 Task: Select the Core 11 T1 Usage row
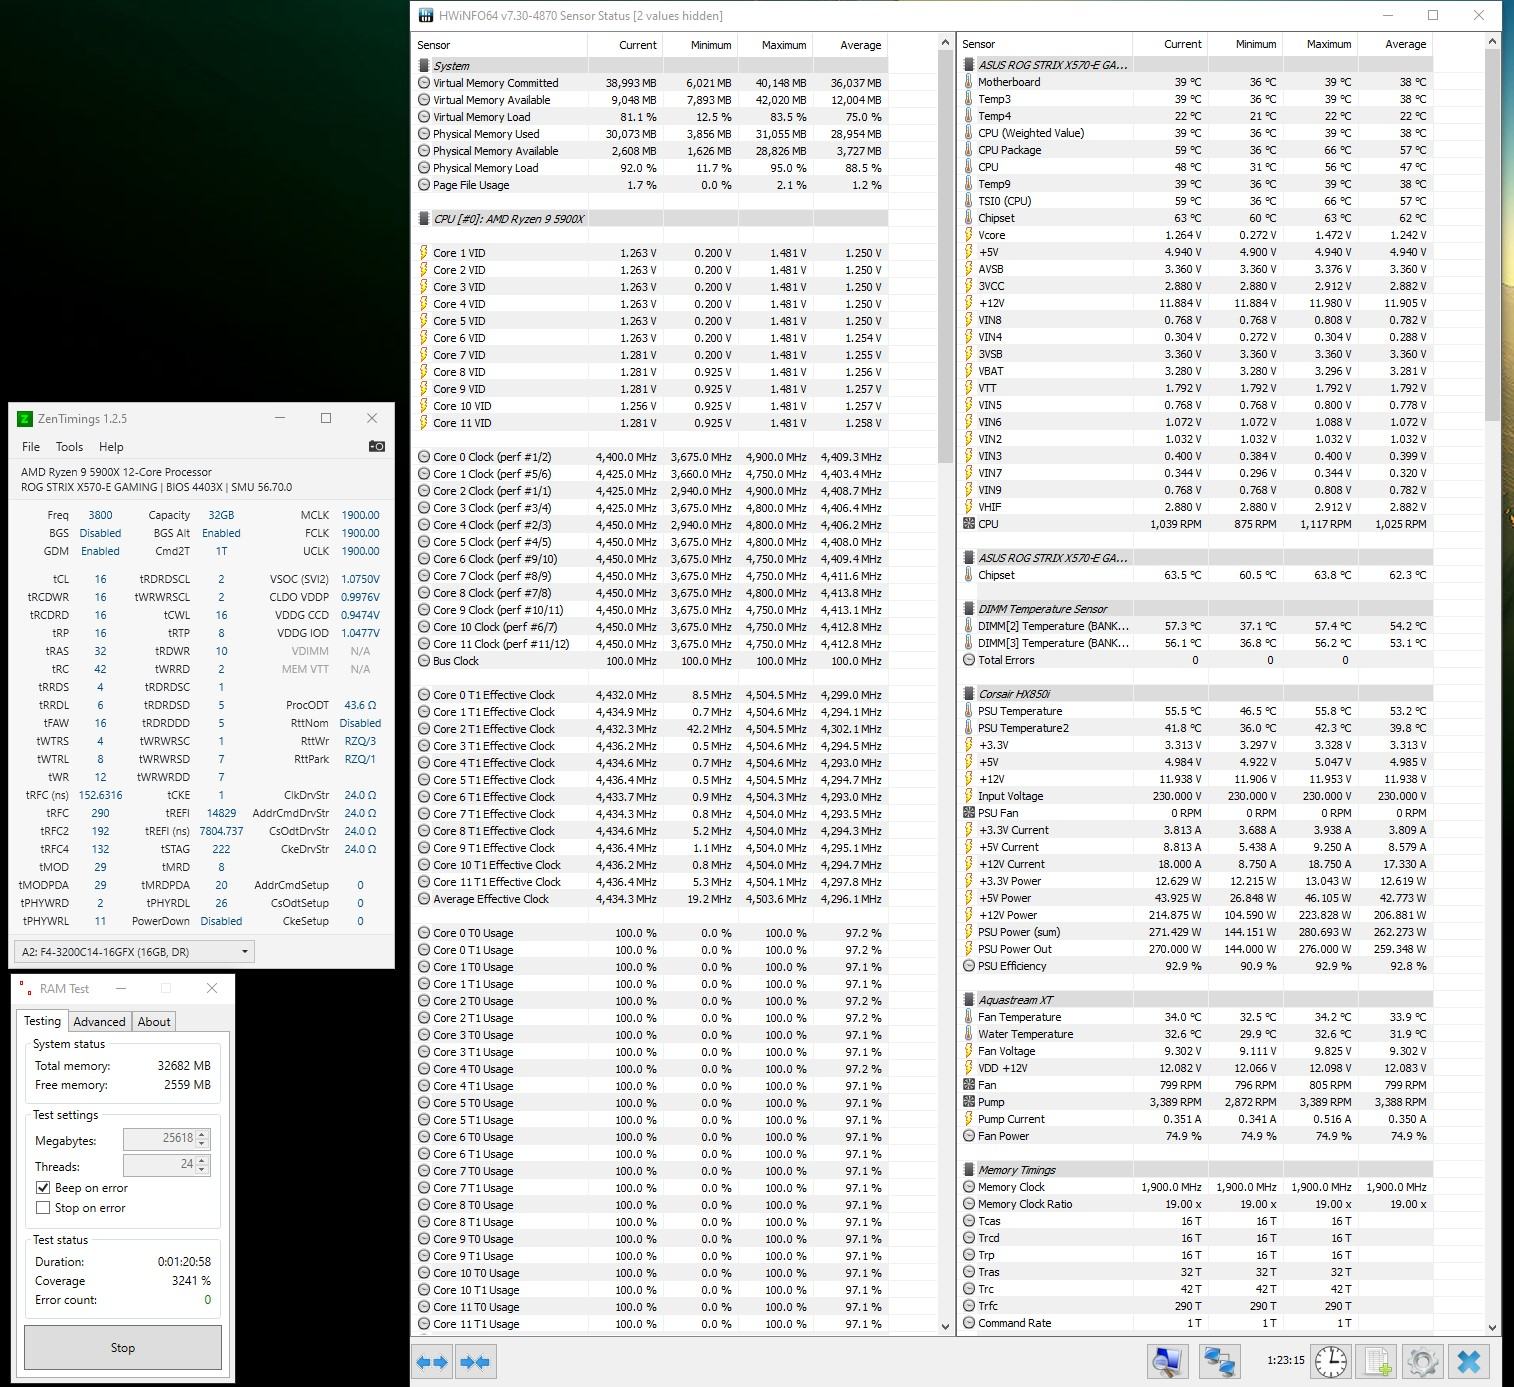(x=650, y=1324)
